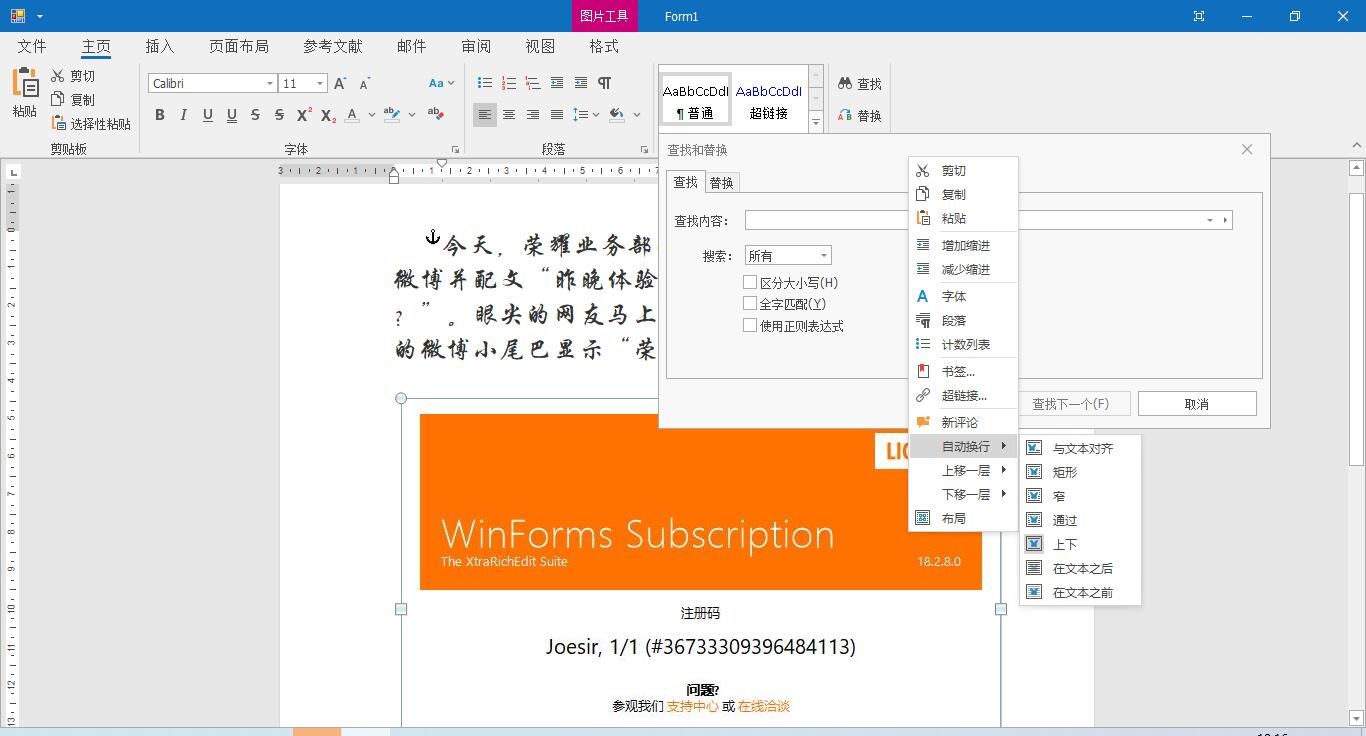
Task: Expand the styles gallery
Action: [816, 122]
